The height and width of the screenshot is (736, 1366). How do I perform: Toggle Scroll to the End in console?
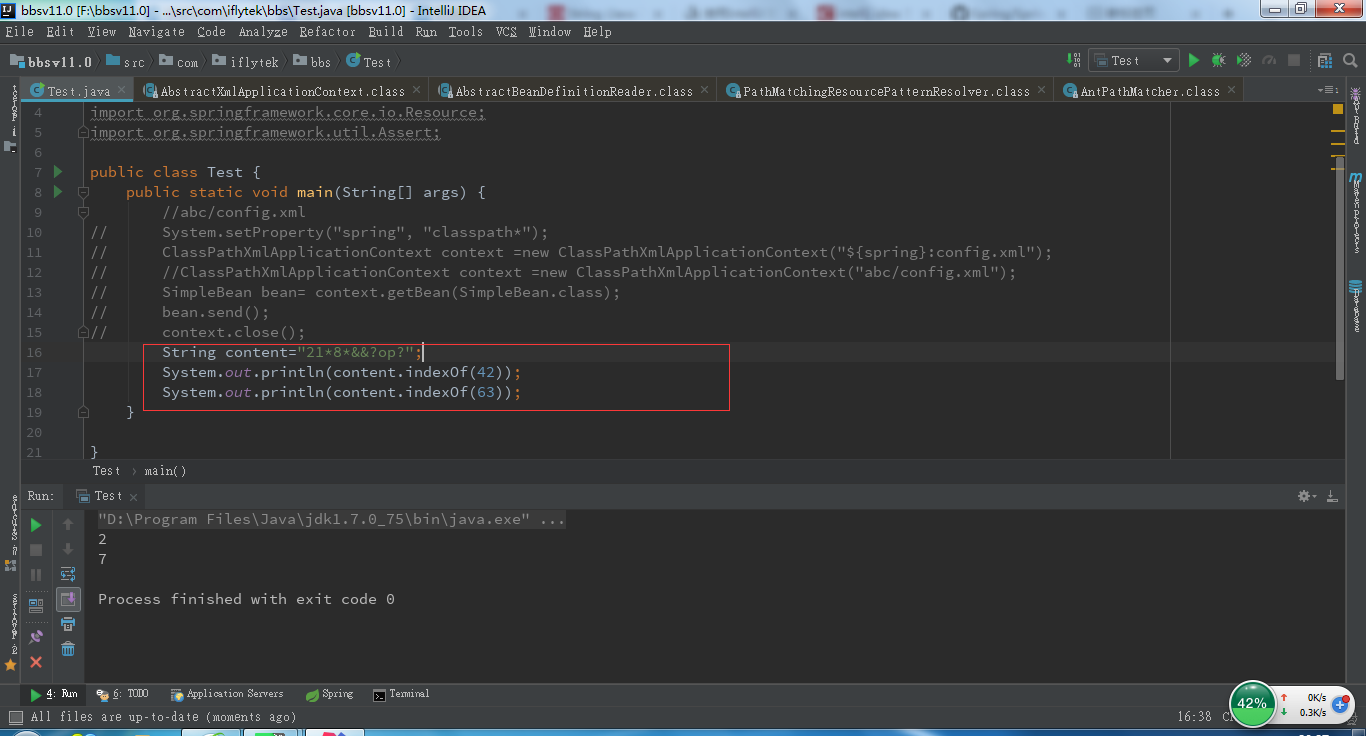[68, 599]
